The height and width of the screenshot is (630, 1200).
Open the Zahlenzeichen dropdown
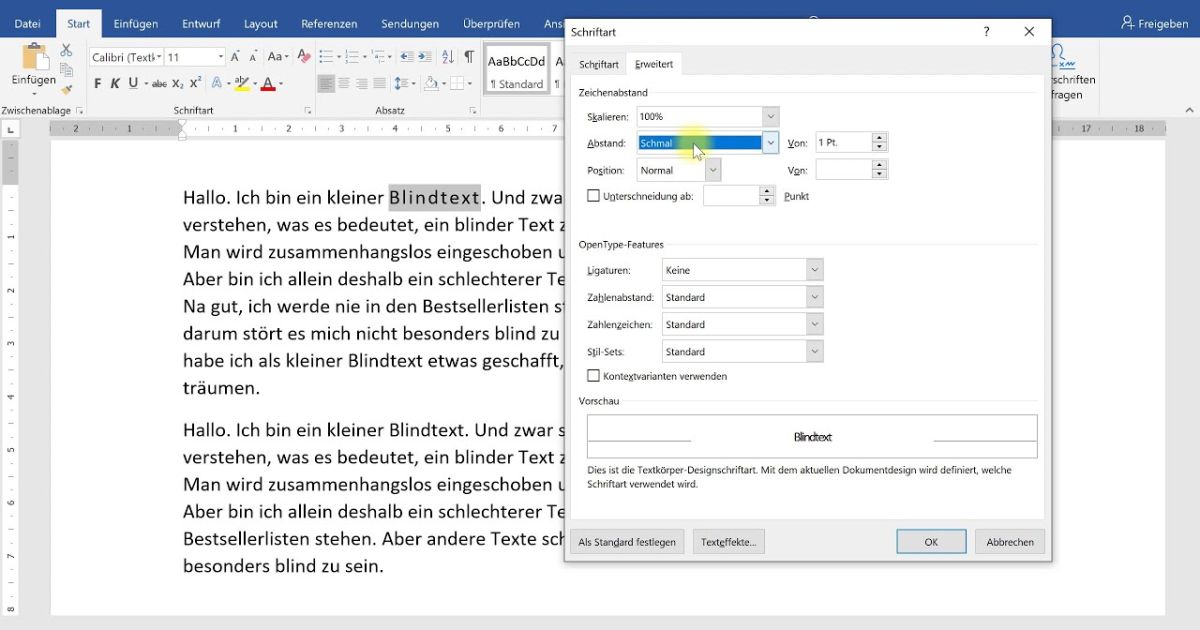[x=815, y=324]
